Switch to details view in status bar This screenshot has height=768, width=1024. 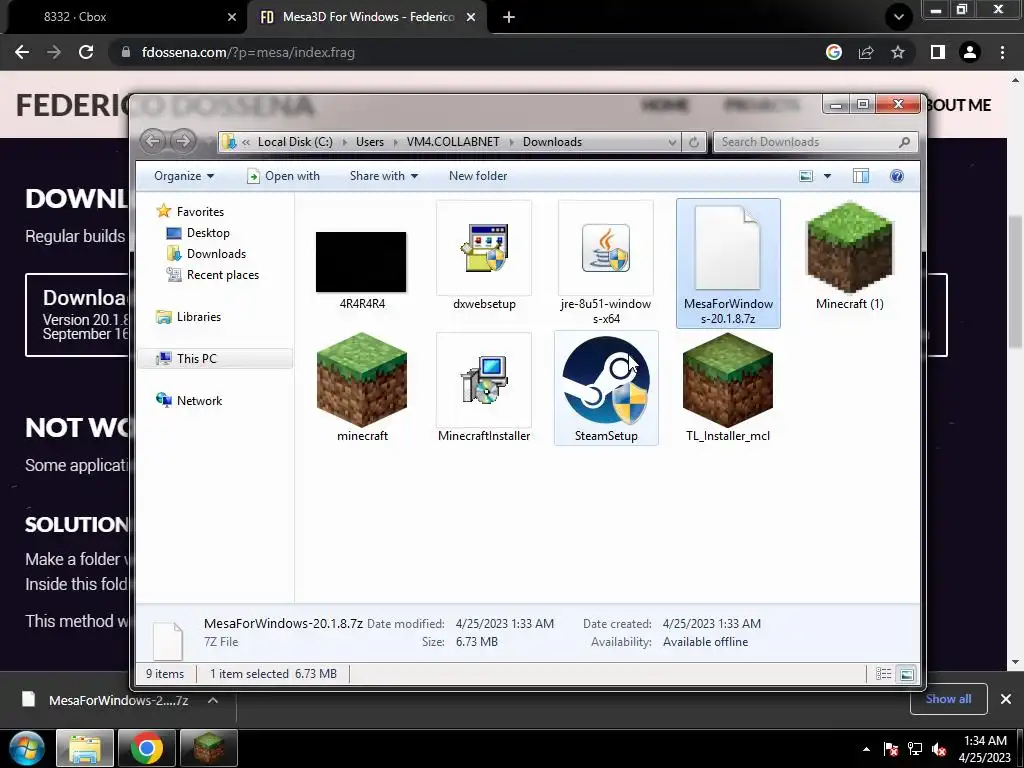pos(883,674)
